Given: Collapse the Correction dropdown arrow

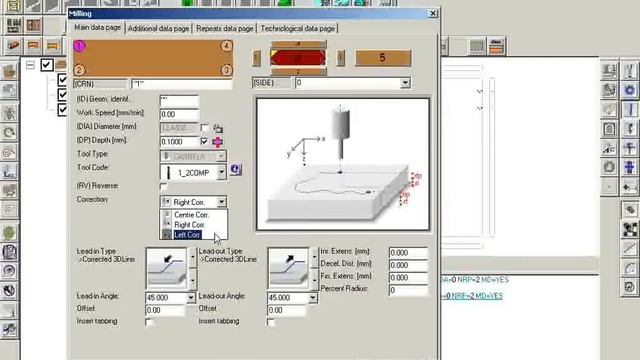Looking at the screenshot, I should coord(221,202).
